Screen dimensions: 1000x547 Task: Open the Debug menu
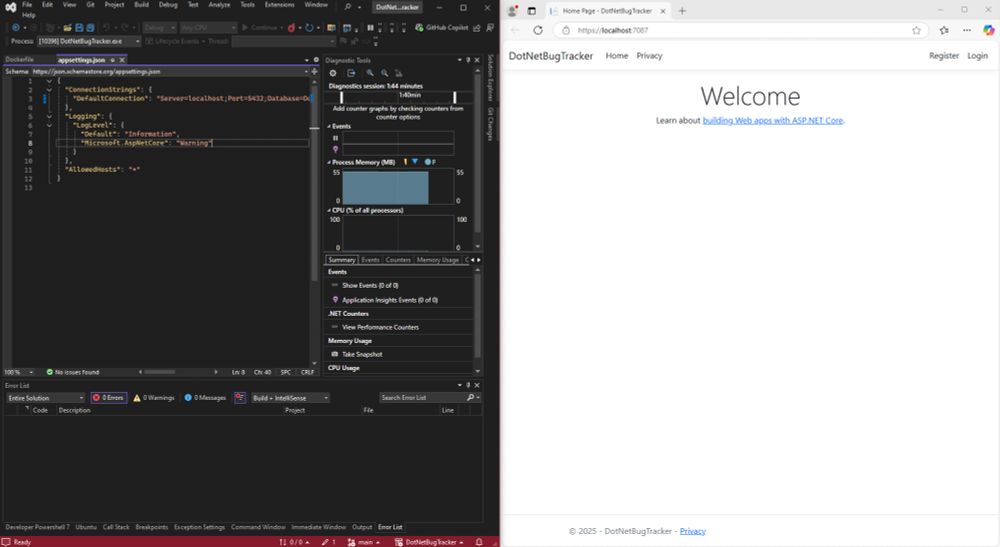click(168, 4)
